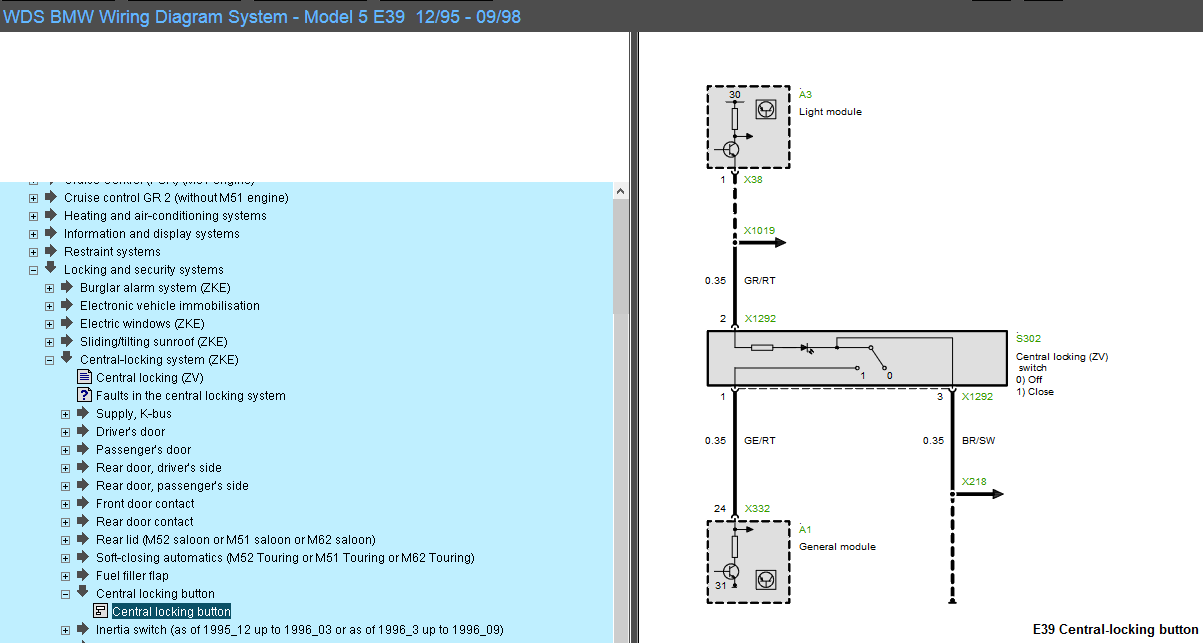Click the vertical splitter between panels

coord(634,337)
